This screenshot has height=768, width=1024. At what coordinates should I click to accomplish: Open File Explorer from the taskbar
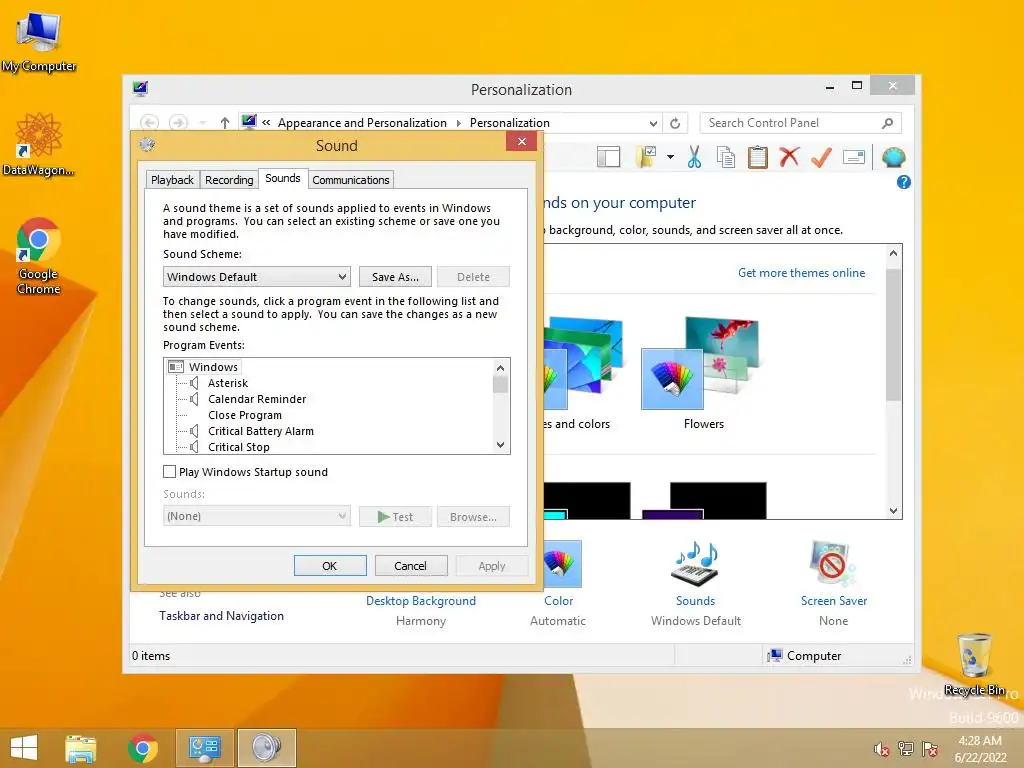(x=81, y=748)
